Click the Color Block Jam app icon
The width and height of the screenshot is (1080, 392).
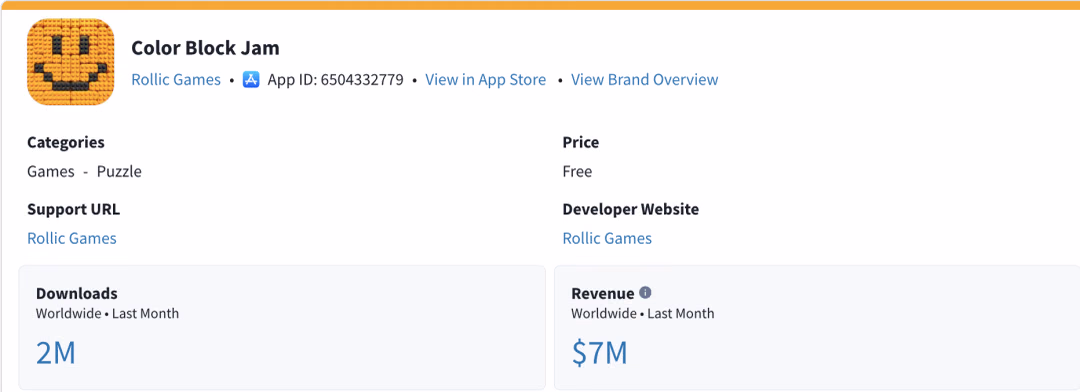[x=71, y=62]
